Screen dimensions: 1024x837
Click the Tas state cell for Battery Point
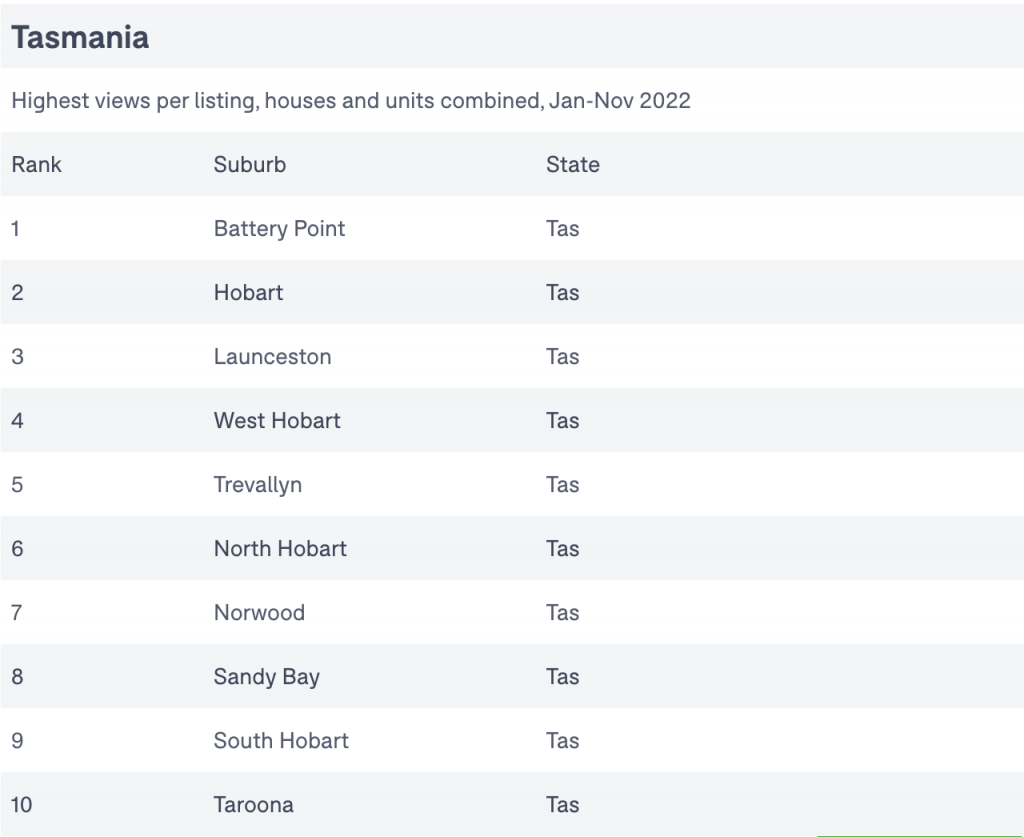click(562, 229)
